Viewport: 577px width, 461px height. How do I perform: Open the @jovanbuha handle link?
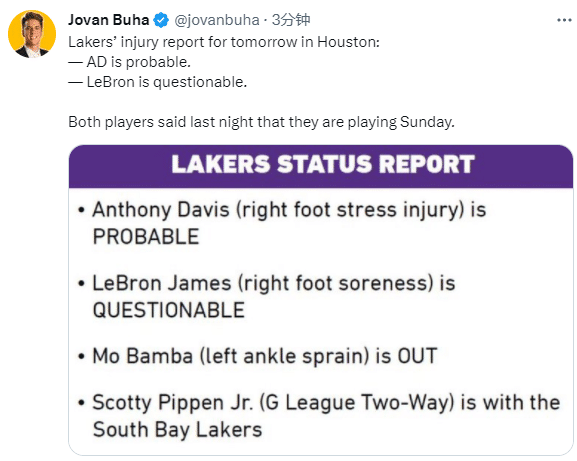click(217, 20)
